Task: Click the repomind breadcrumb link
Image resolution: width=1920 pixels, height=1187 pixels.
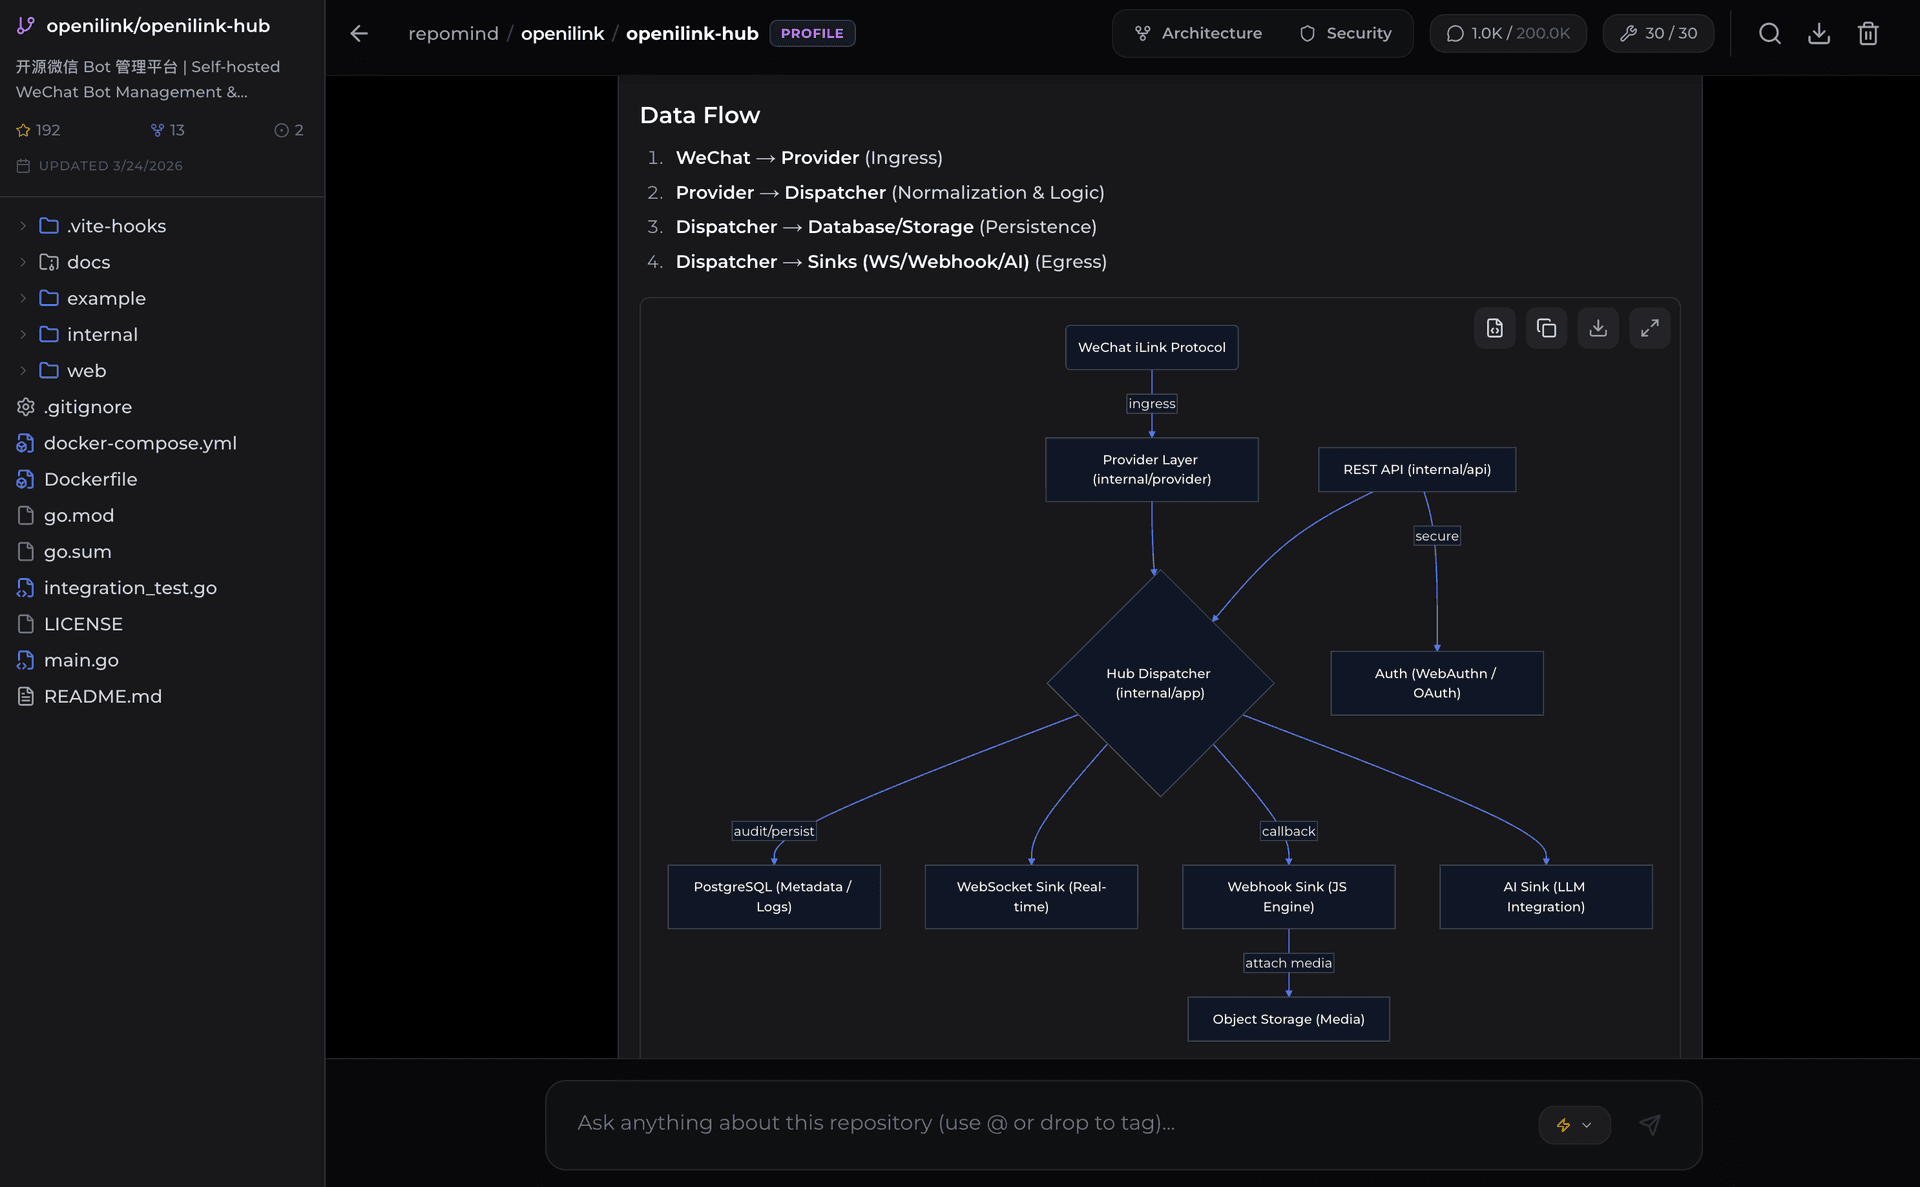Action: click(453, 33)
